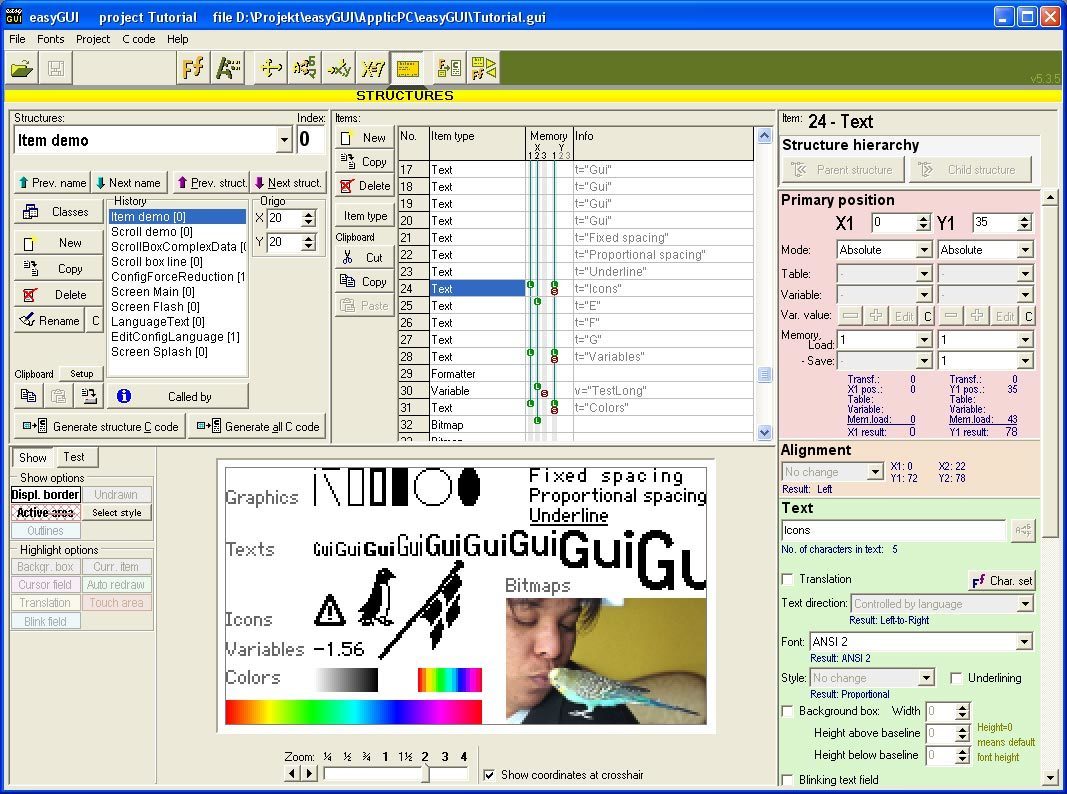The height and width of the screenshot is (794, 1067).
Task: Enable the Background box checkbox
Action: click(x=788, y=711)
